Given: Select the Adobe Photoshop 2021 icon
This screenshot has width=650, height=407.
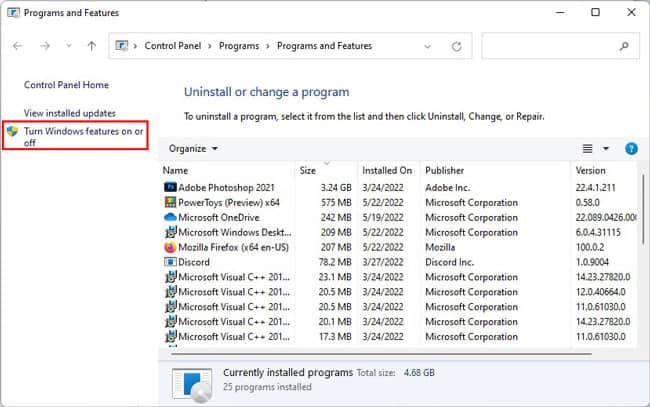Looking at the screenshot, I should point(170,187).
